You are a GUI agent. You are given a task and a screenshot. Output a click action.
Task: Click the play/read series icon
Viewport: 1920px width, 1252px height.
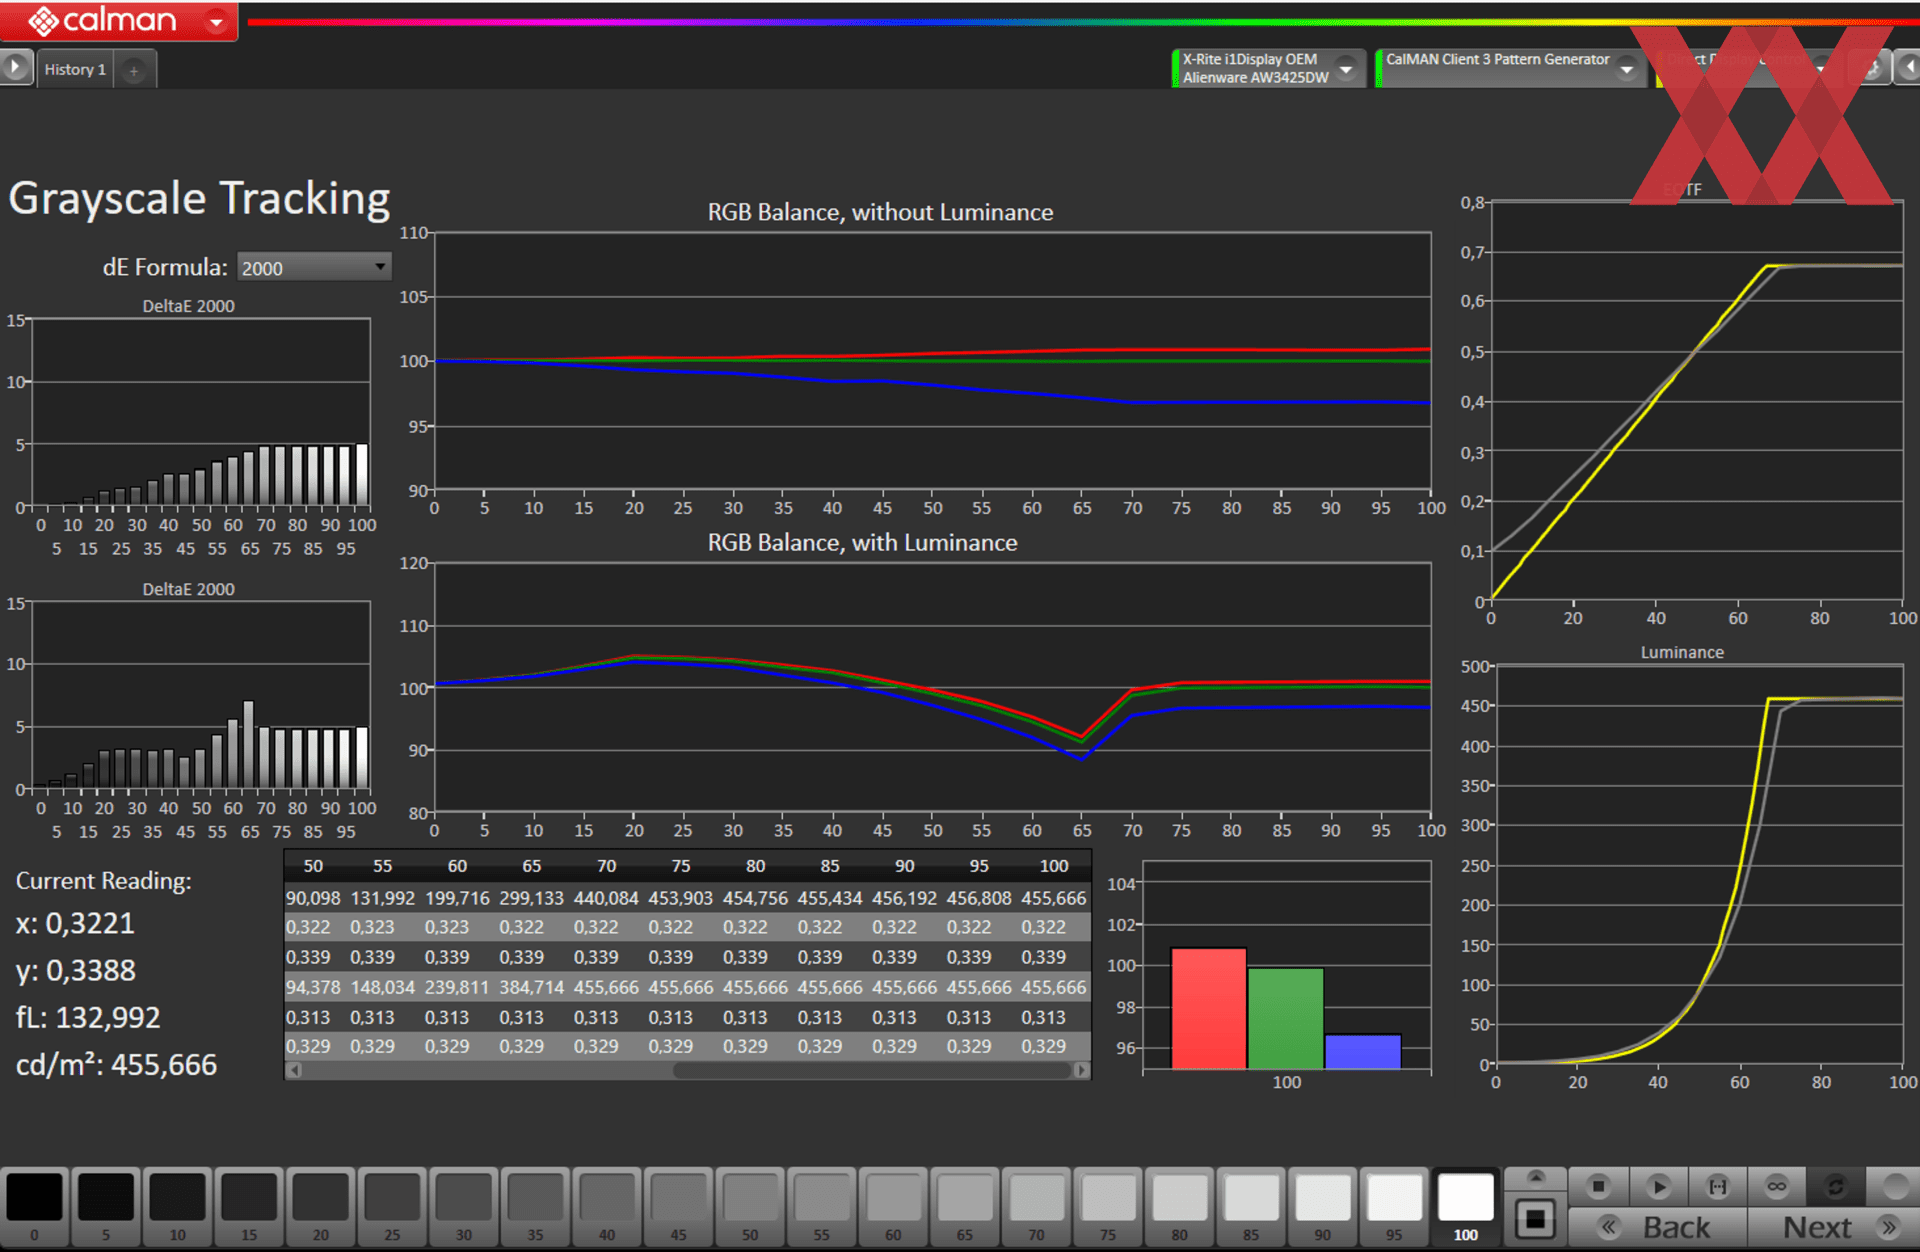point(1658,1186)
